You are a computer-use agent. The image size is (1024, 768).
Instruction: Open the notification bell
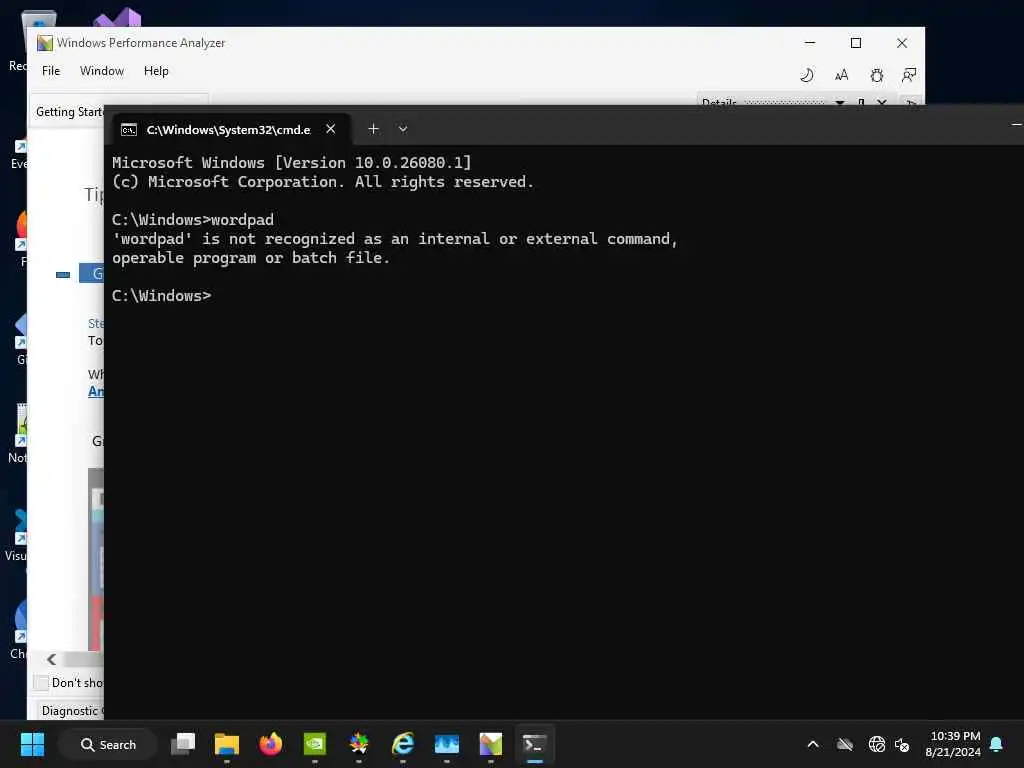click(997, 744)
